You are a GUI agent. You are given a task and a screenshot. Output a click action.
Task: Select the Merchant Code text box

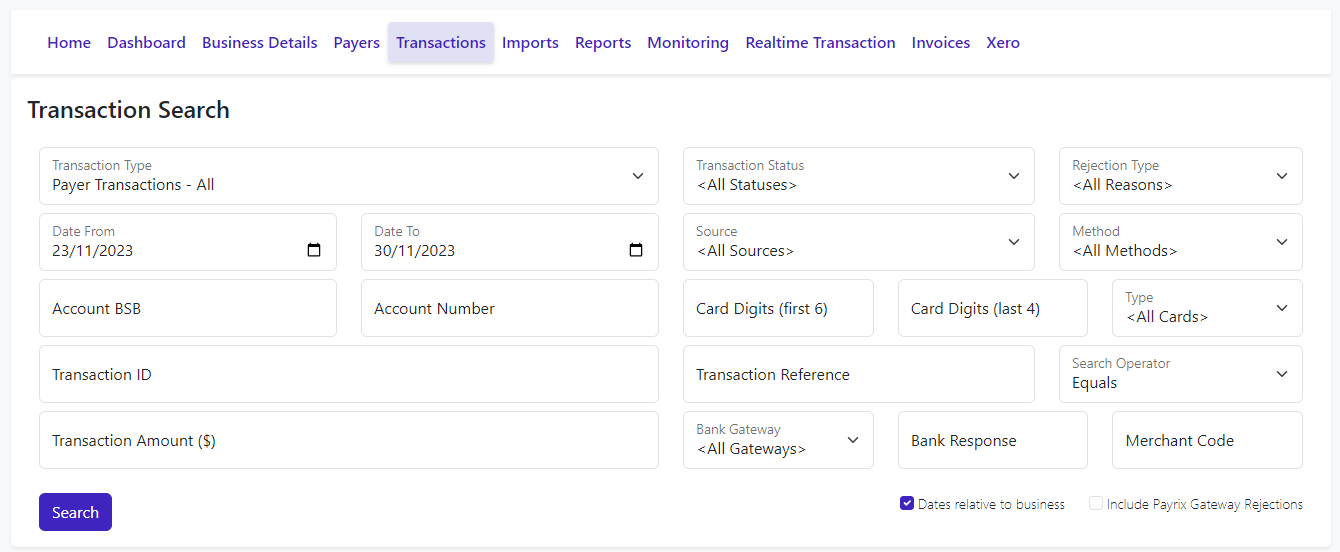pyautogui.click(x=1207, y=440)
